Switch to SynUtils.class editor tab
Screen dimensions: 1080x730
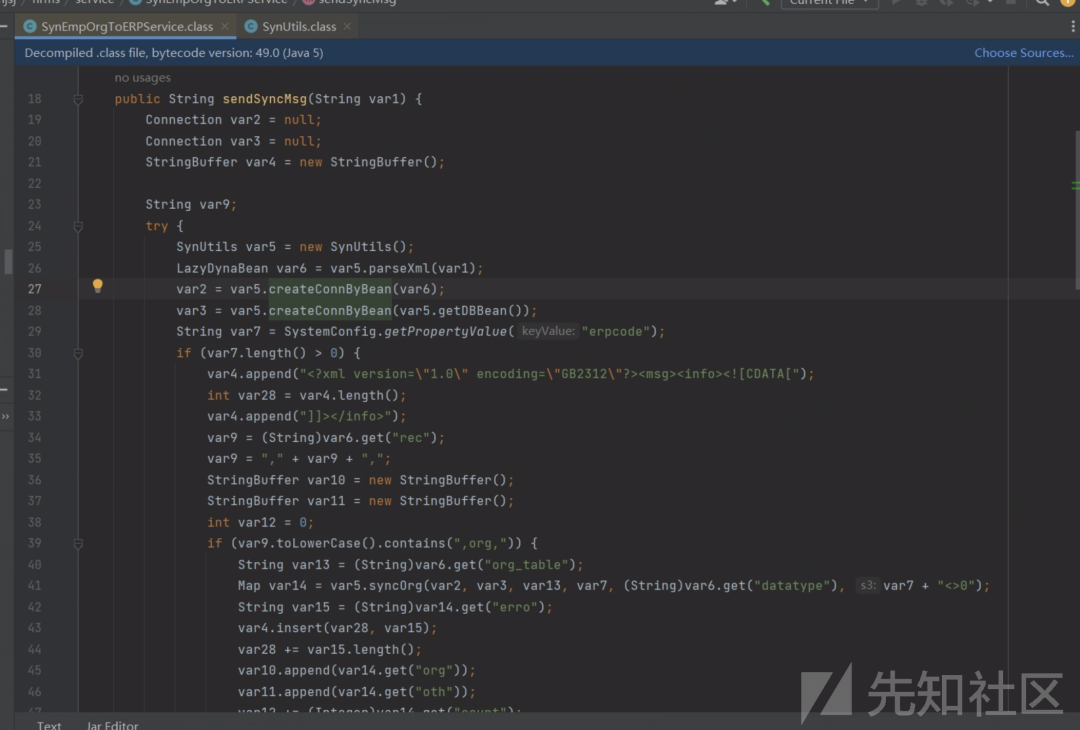(299, 26)
